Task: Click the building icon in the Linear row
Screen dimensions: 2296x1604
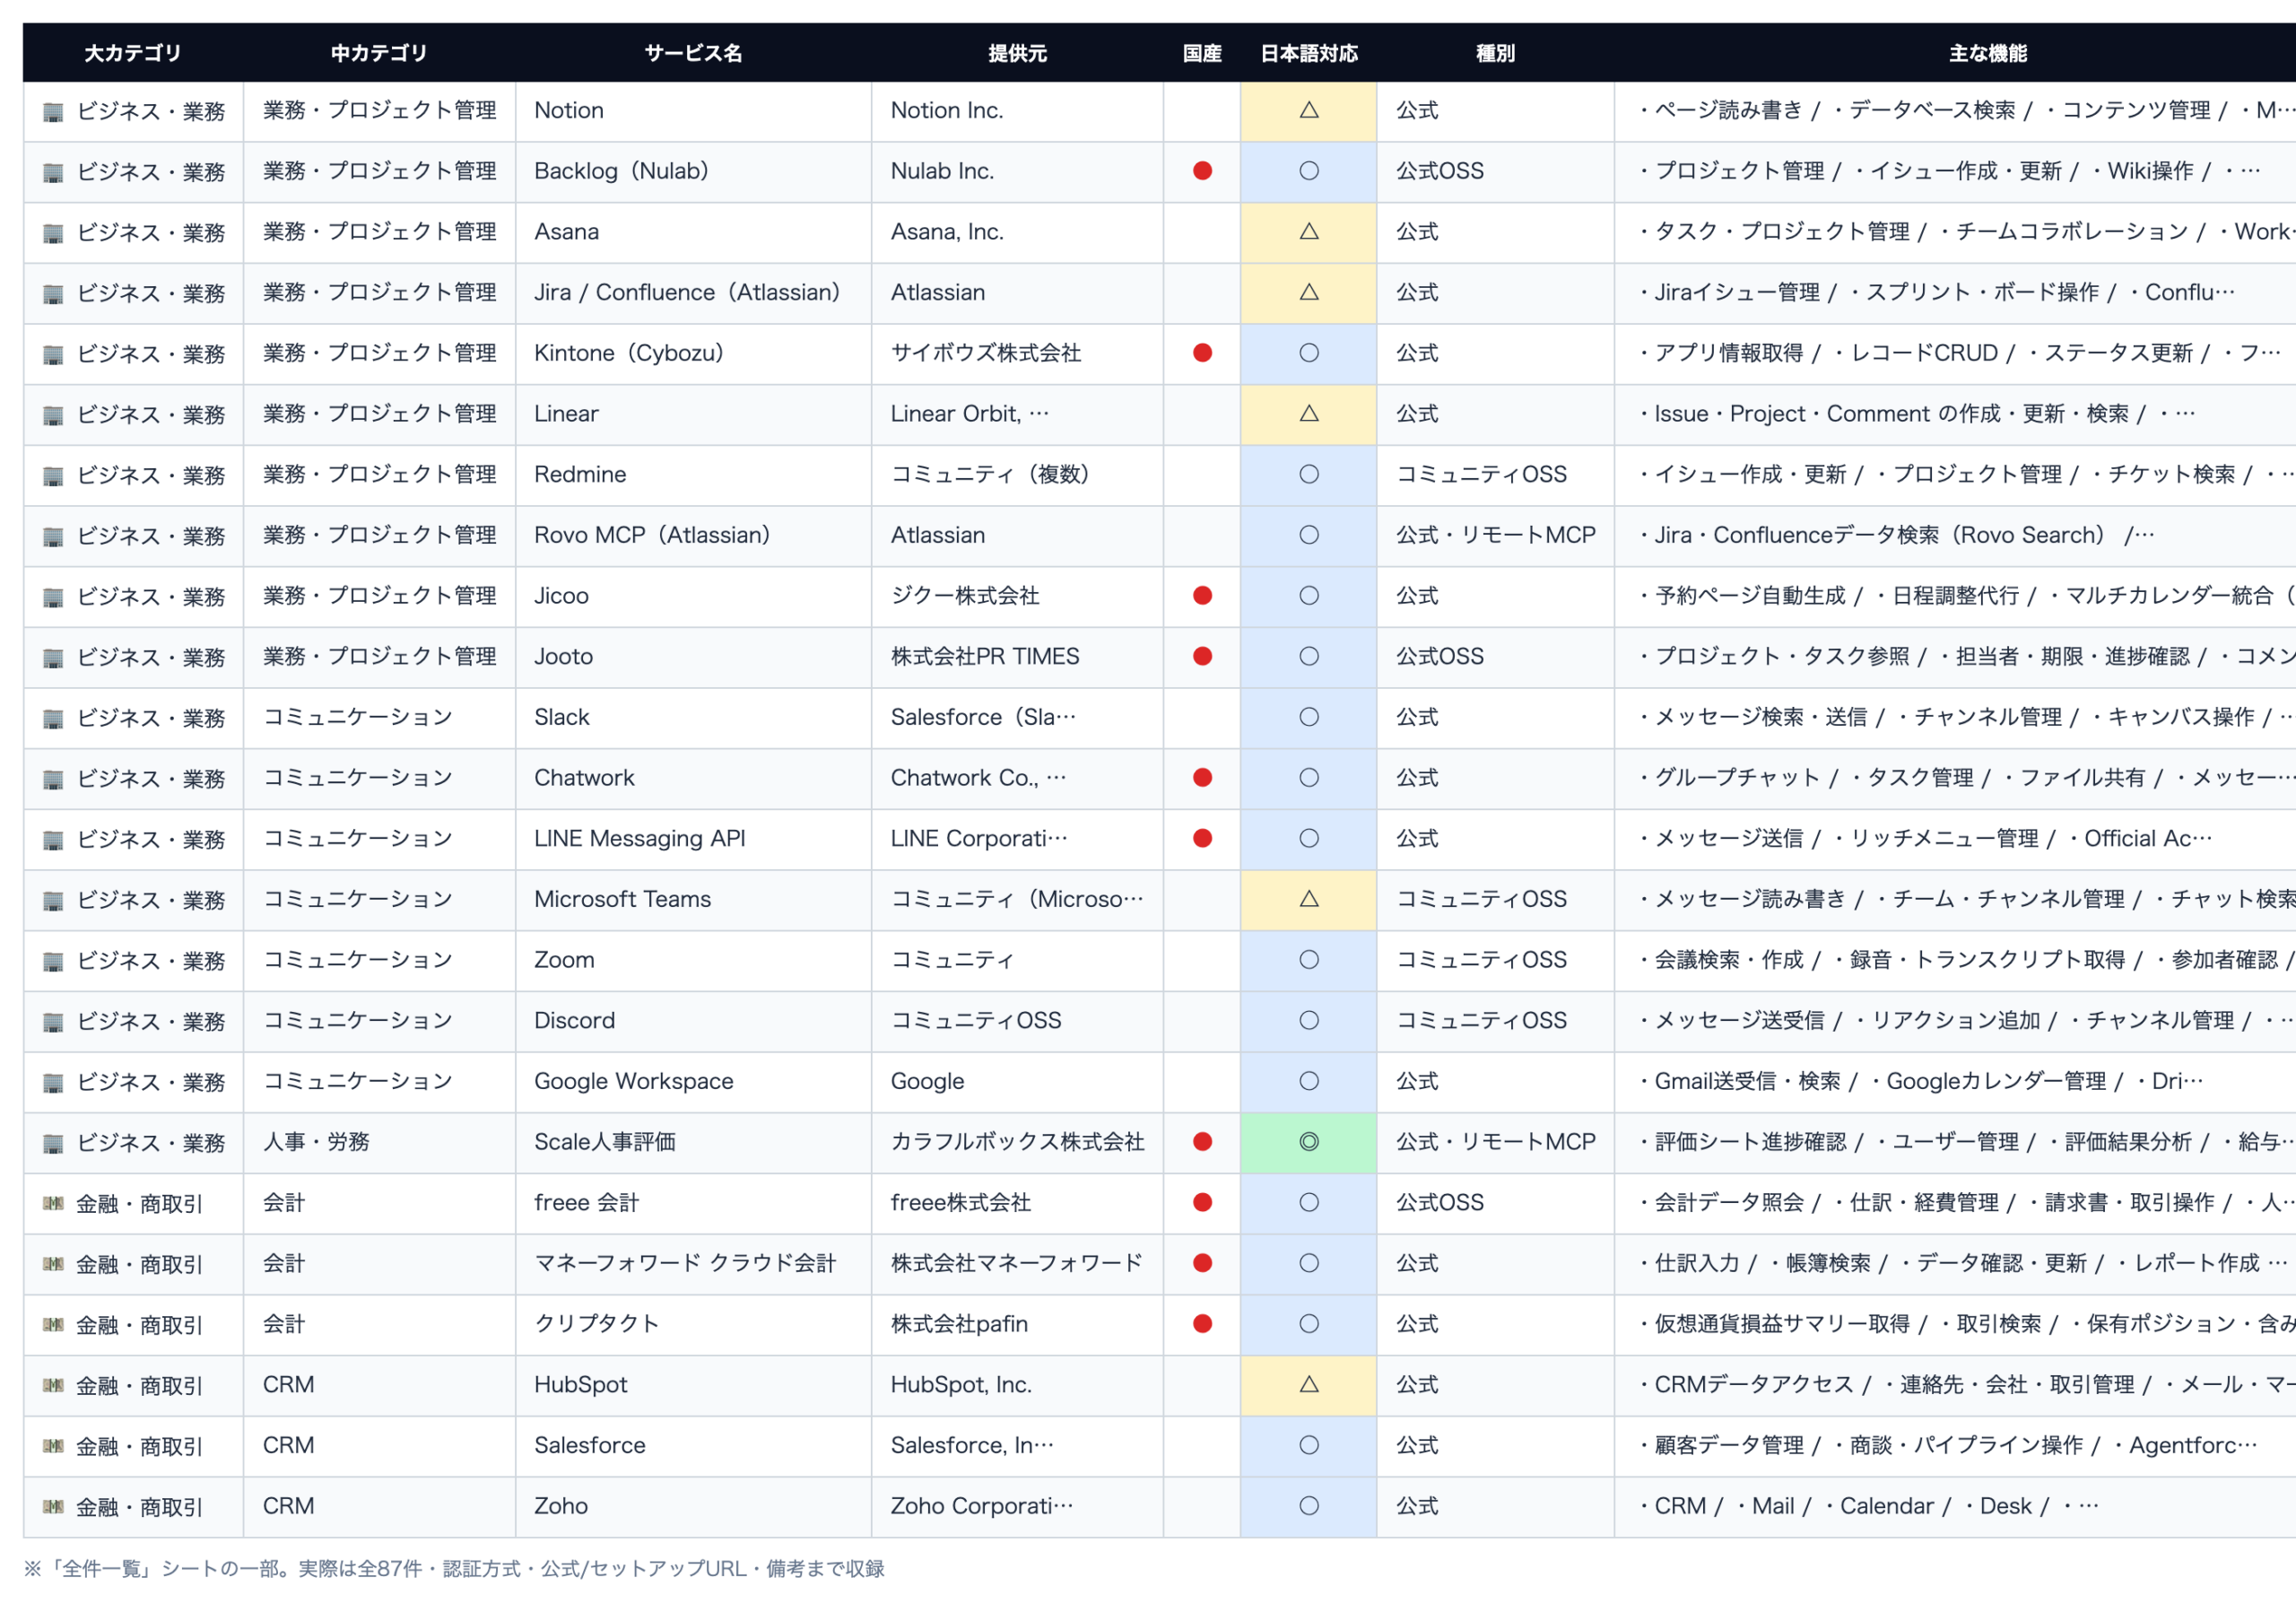Action: [x=53, y=415]
